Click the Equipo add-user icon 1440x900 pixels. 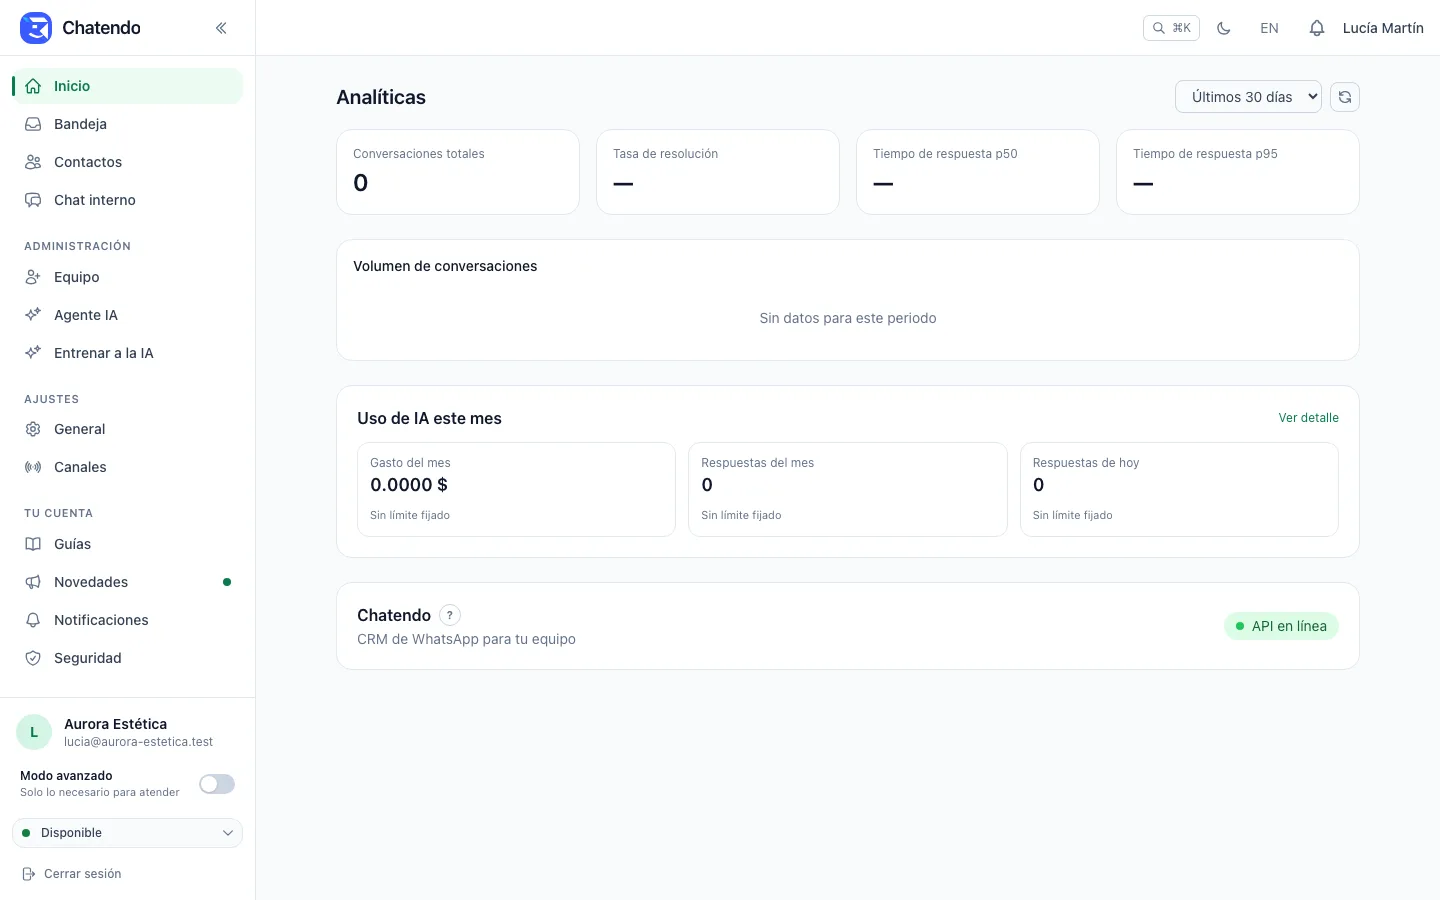click(x=33, y=277)
